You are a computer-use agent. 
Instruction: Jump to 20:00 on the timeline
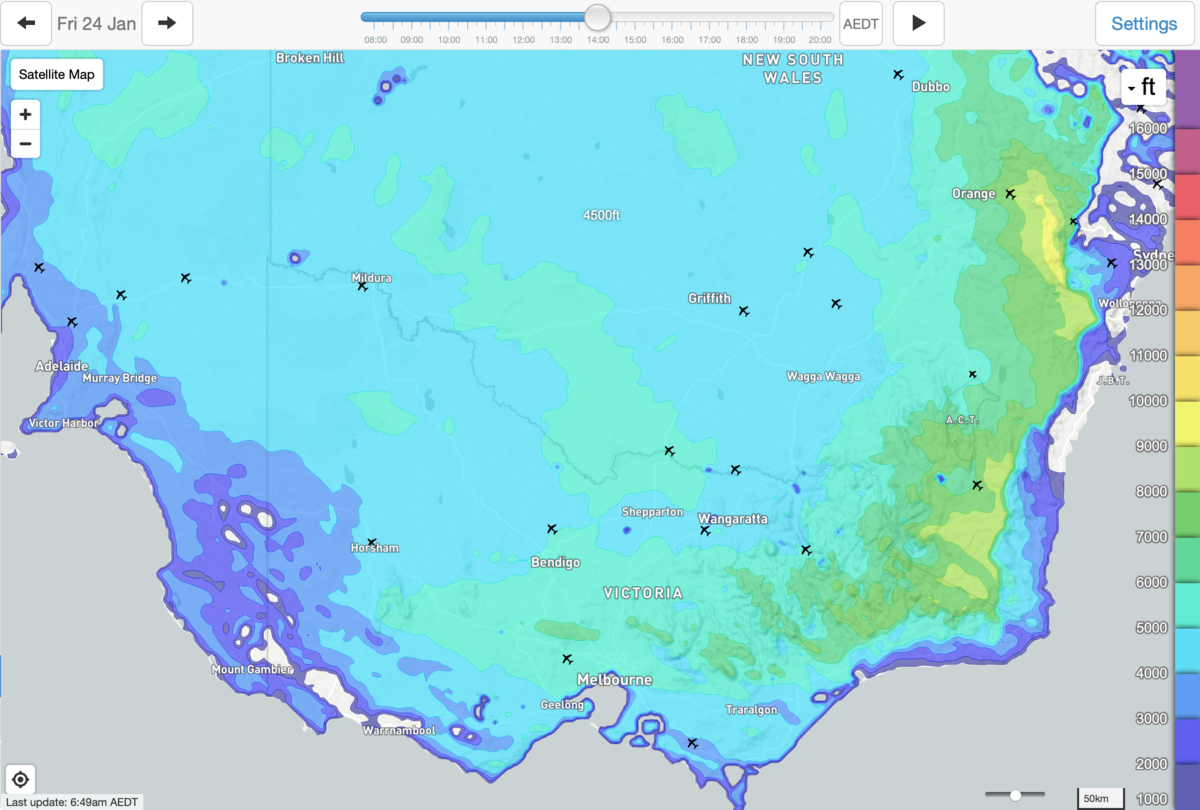tap(820, 40)
